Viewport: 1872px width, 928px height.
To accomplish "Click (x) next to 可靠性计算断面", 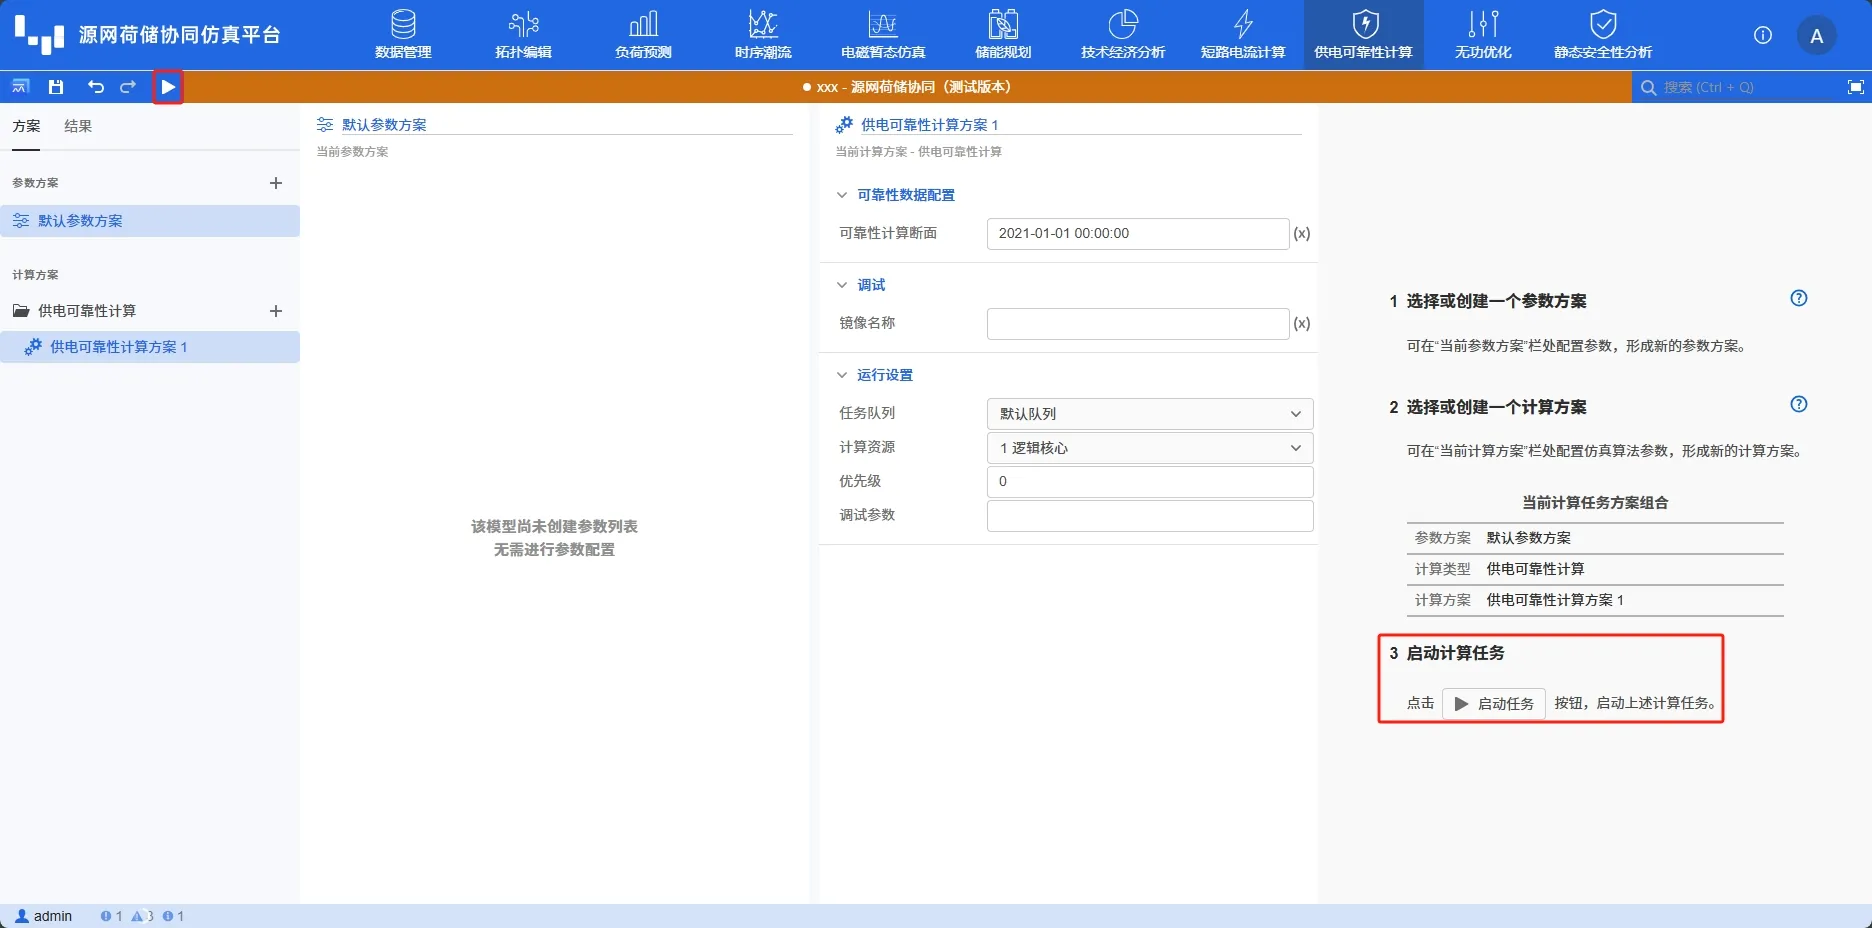I will [1302, 234].
